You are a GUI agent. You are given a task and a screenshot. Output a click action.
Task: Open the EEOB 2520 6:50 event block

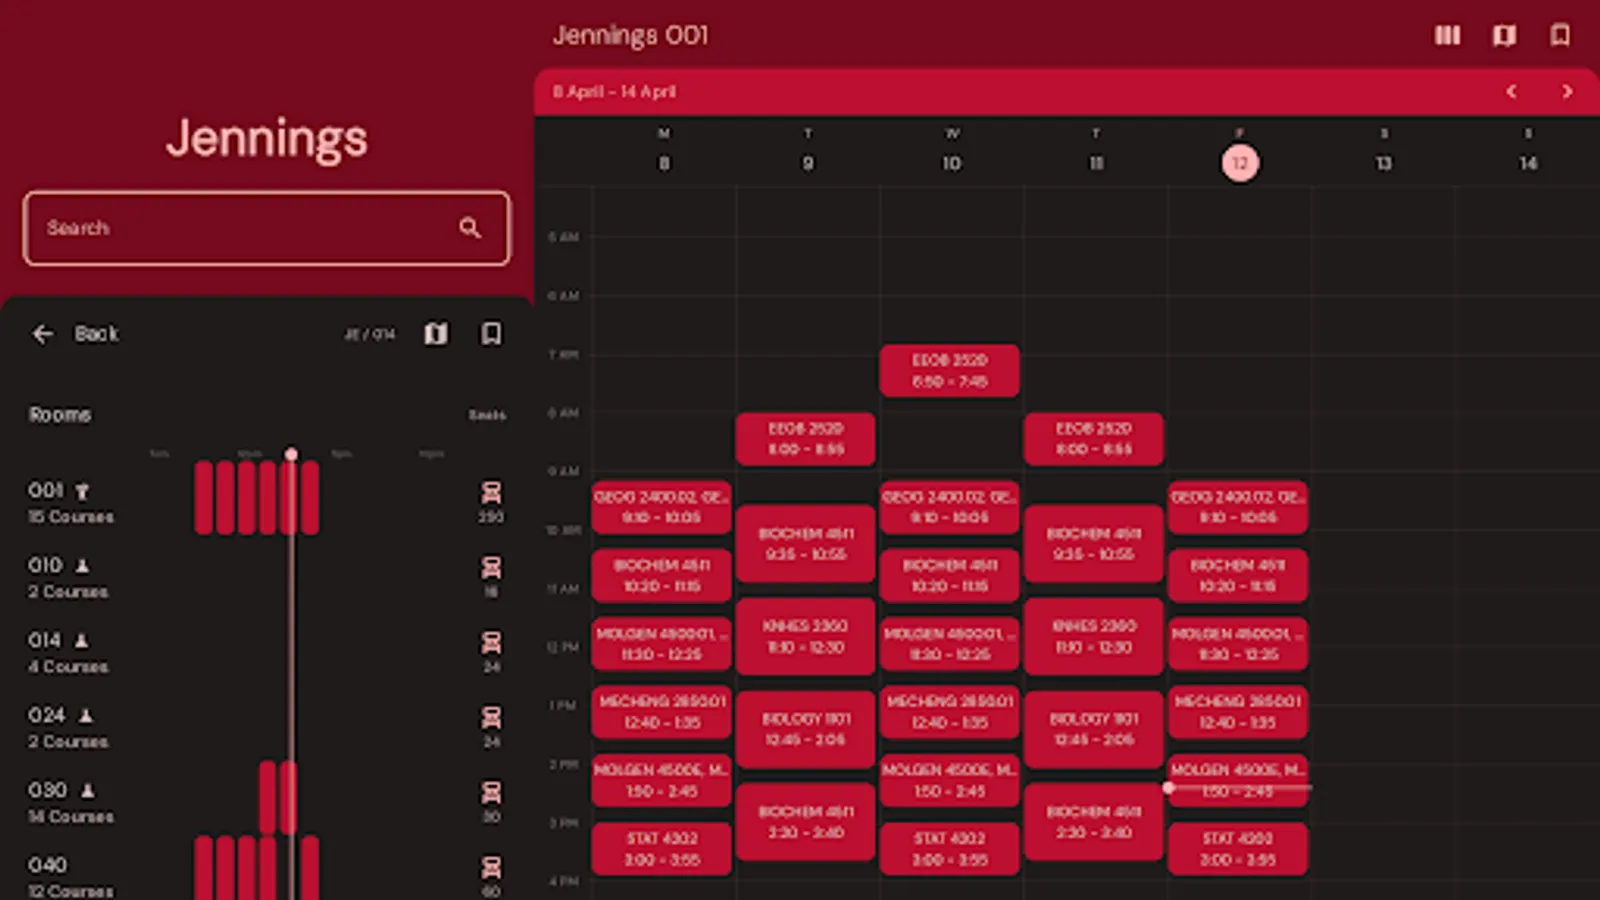pyautogui.click(x=949, y=370)
